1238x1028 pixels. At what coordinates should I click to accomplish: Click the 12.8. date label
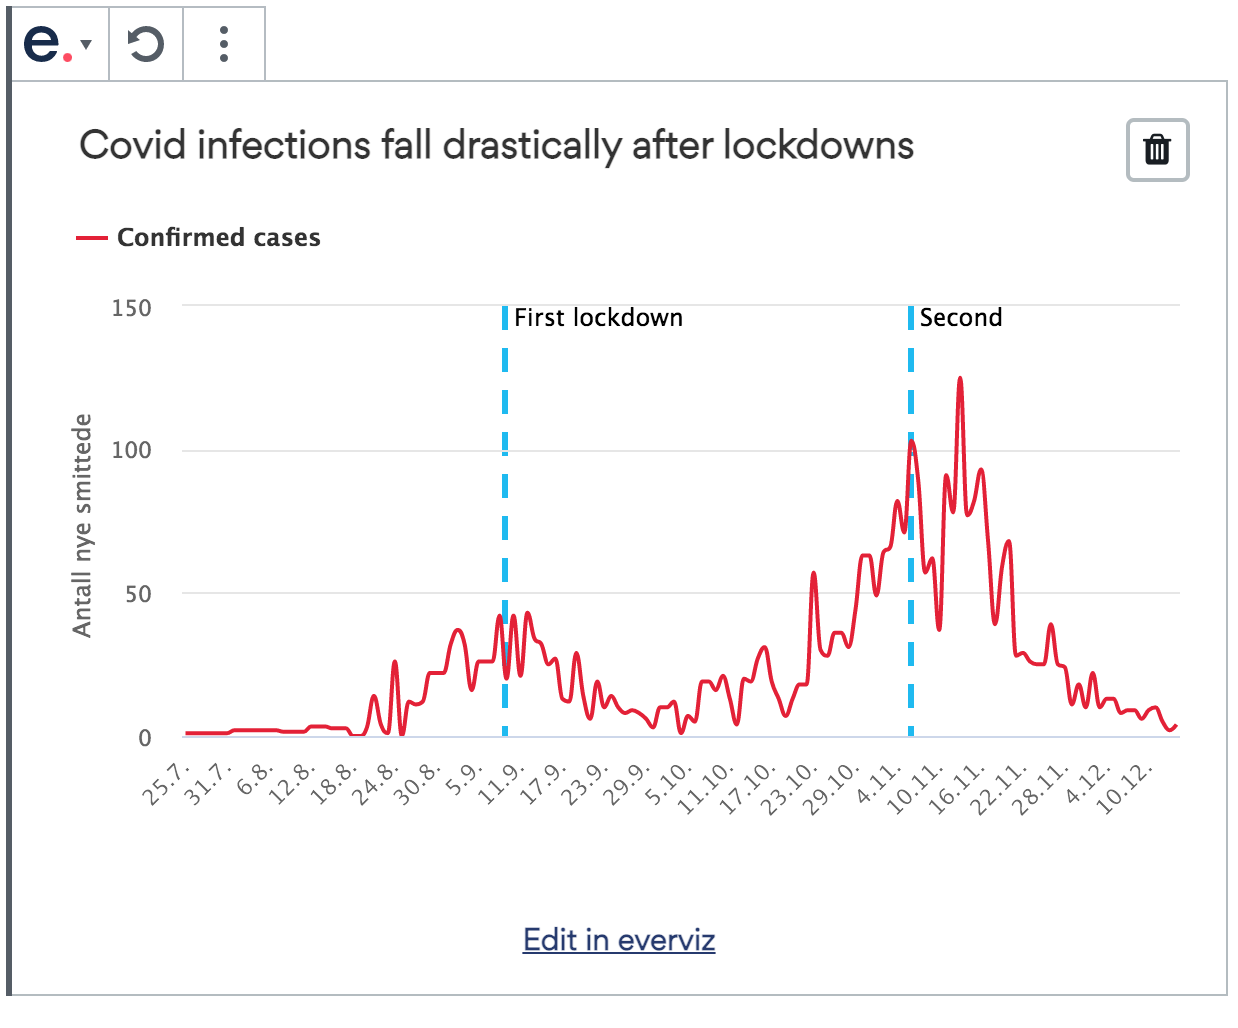292,784
